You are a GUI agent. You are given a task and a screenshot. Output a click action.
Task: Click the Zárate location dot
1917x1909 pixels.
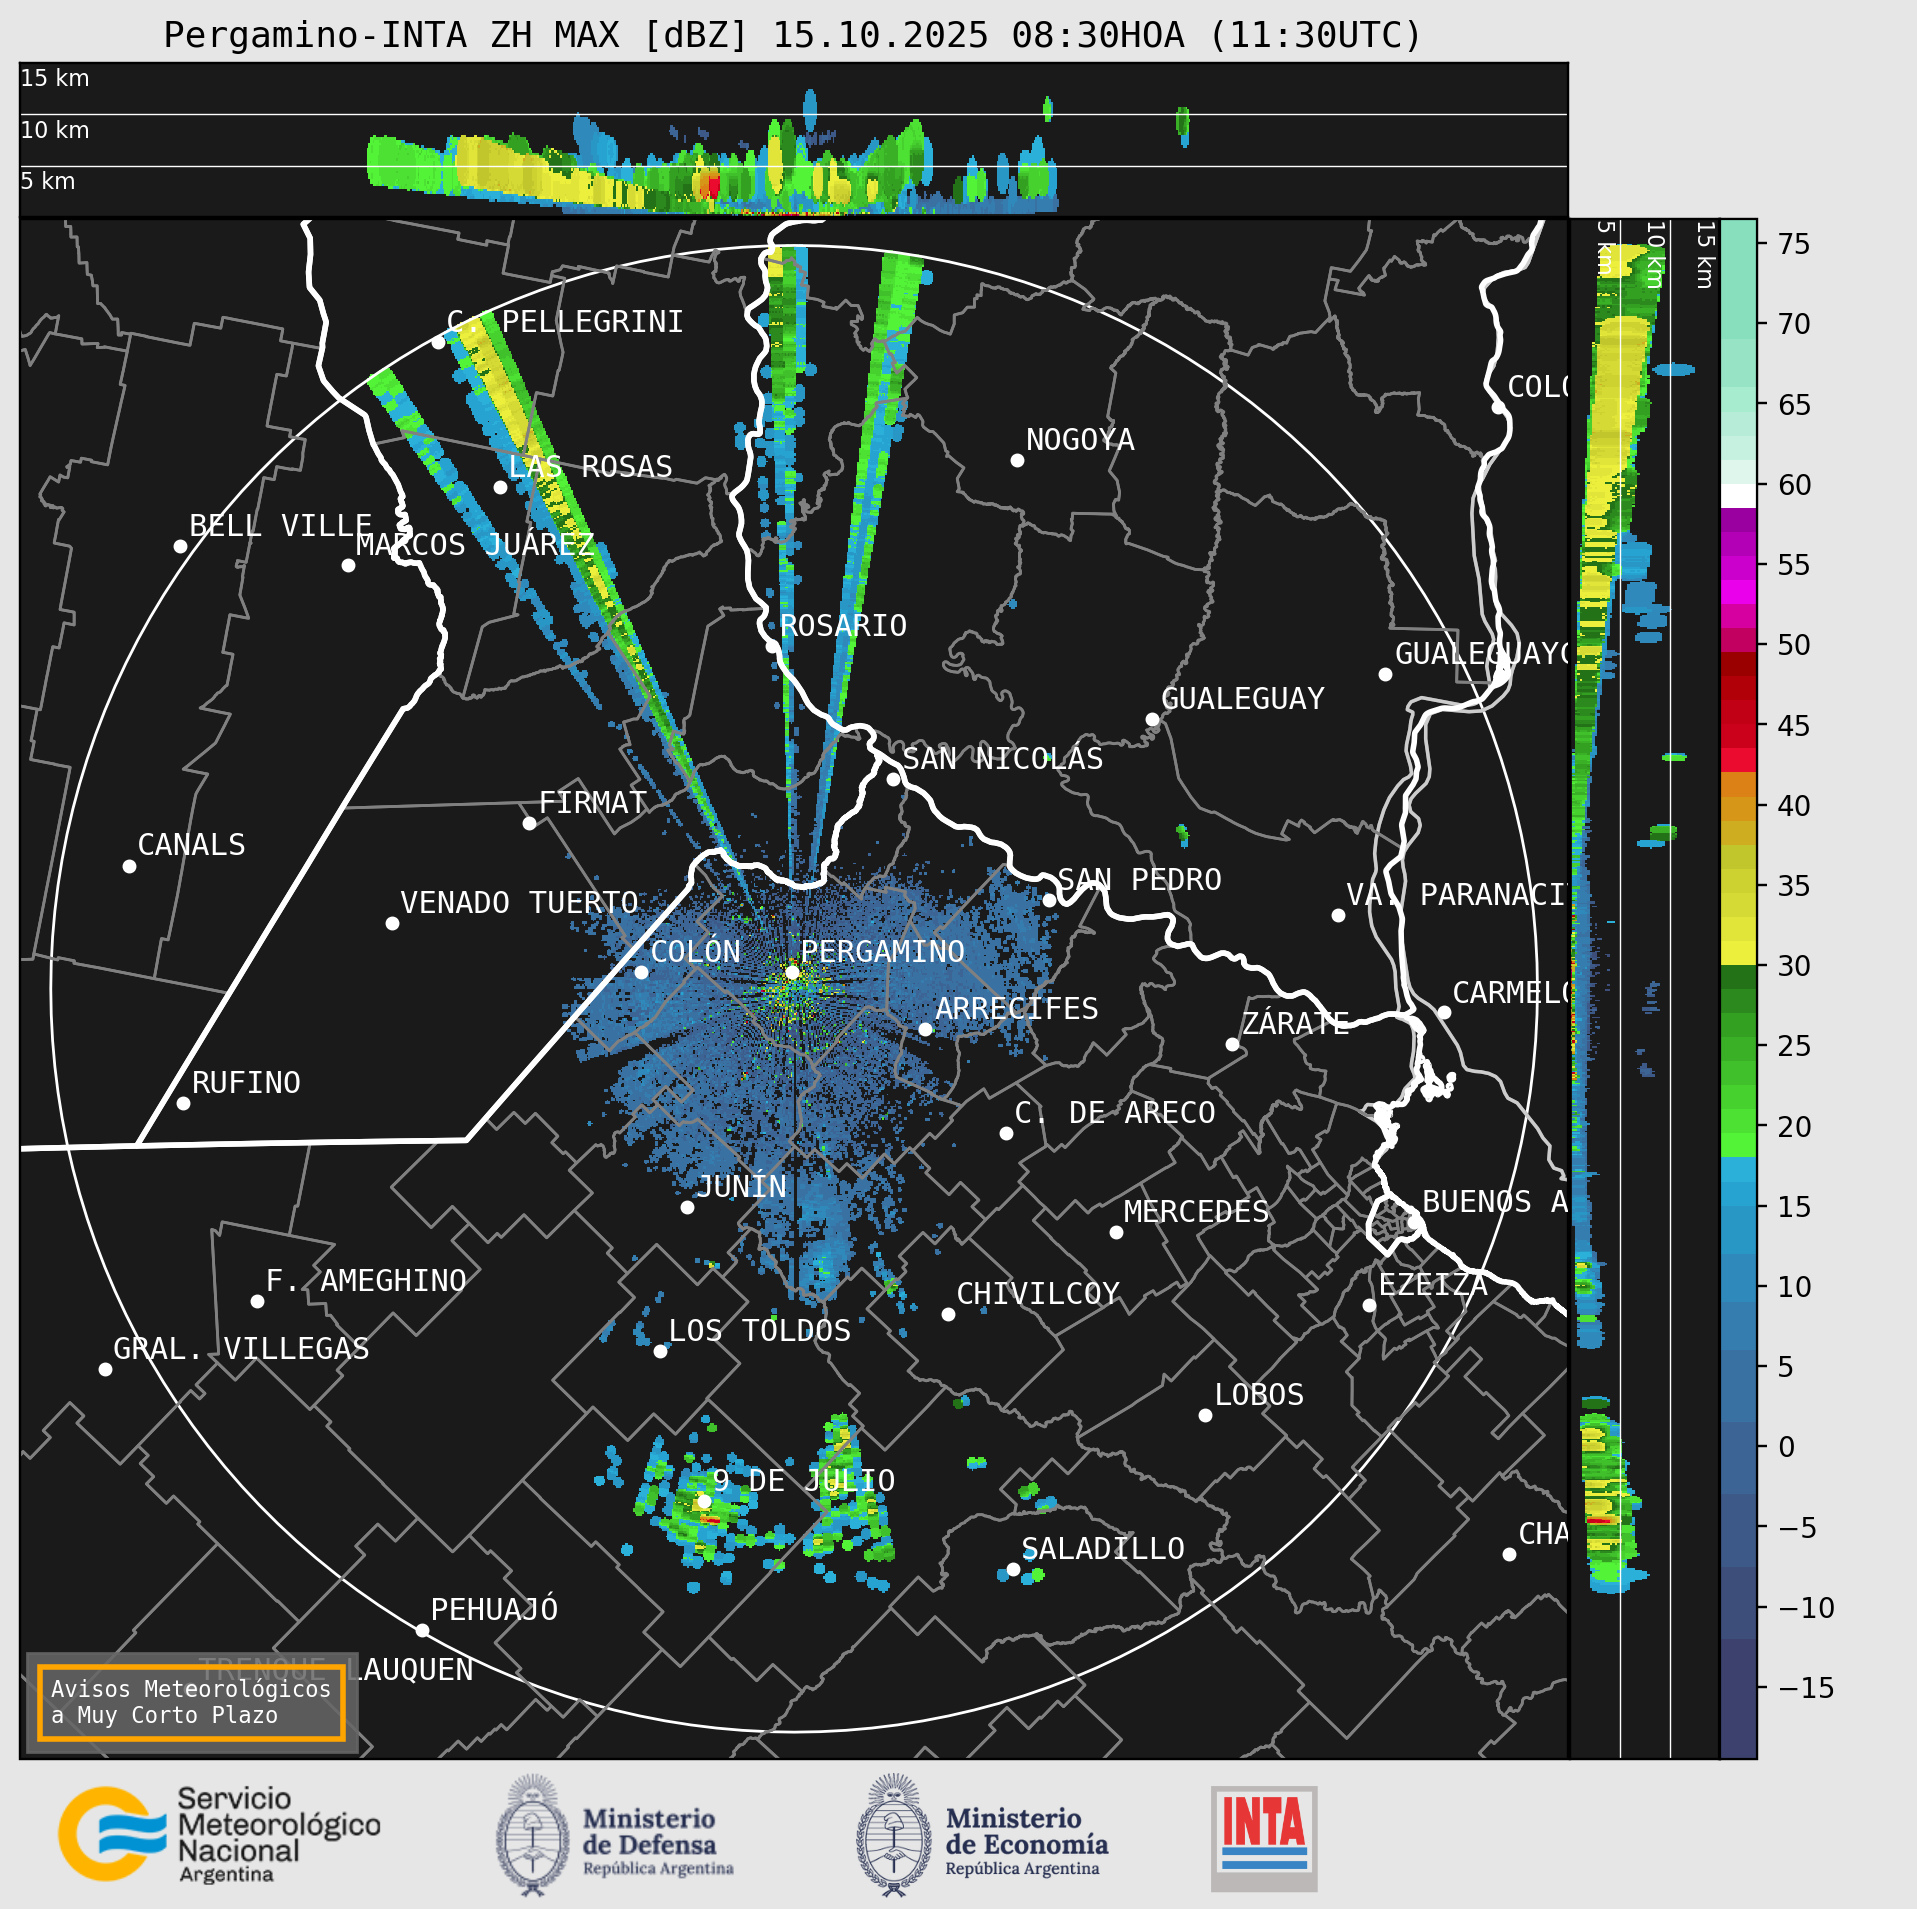point(1232,1044)
